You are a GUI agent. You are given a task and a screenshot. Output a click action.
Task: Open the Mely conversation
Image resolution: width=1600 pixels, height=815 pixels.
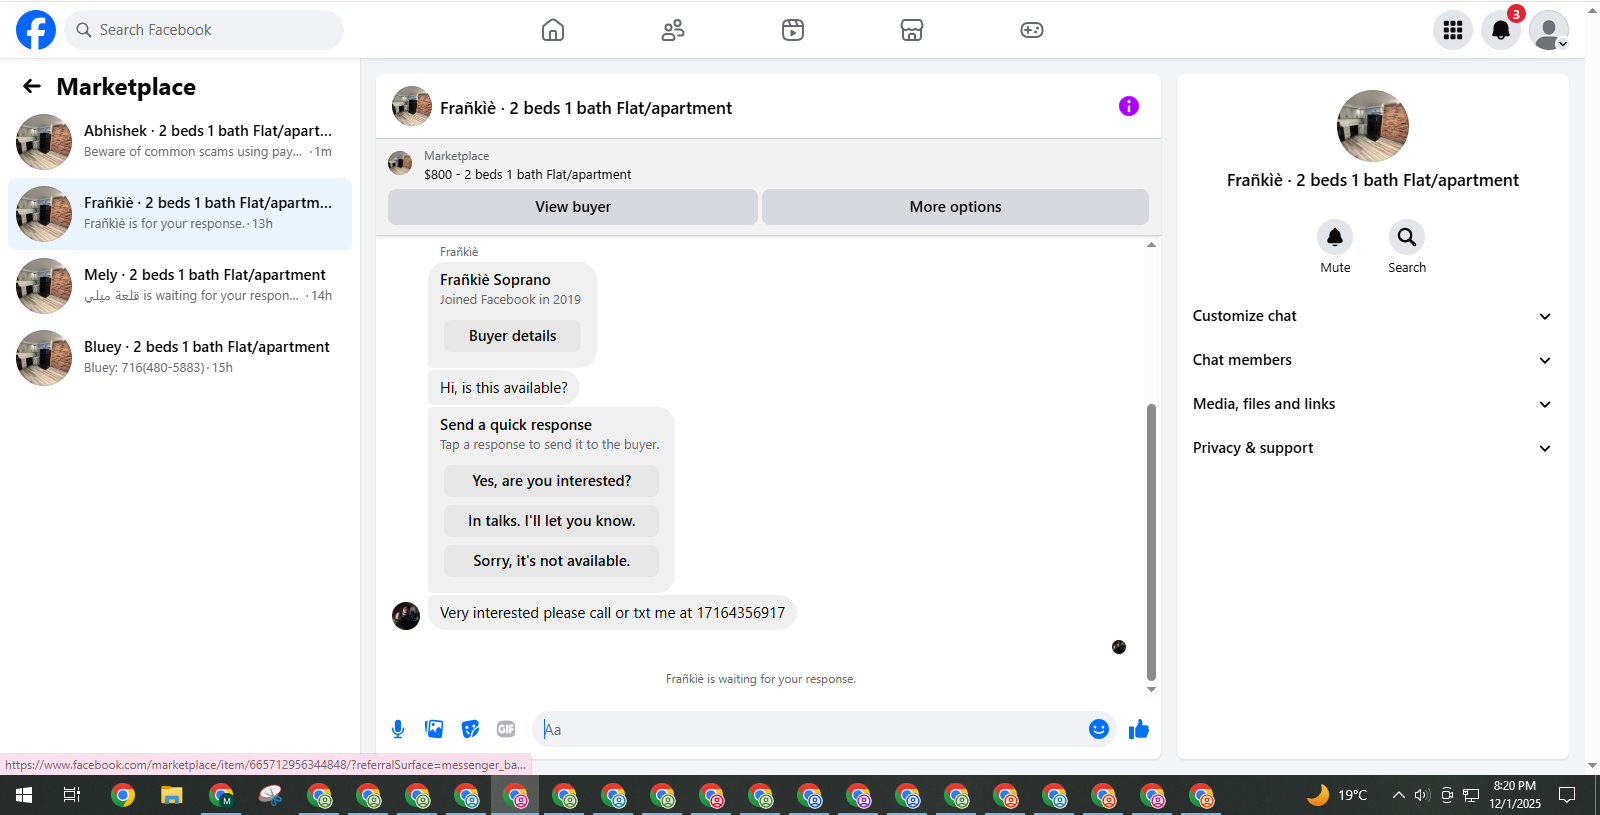point(180,286)
